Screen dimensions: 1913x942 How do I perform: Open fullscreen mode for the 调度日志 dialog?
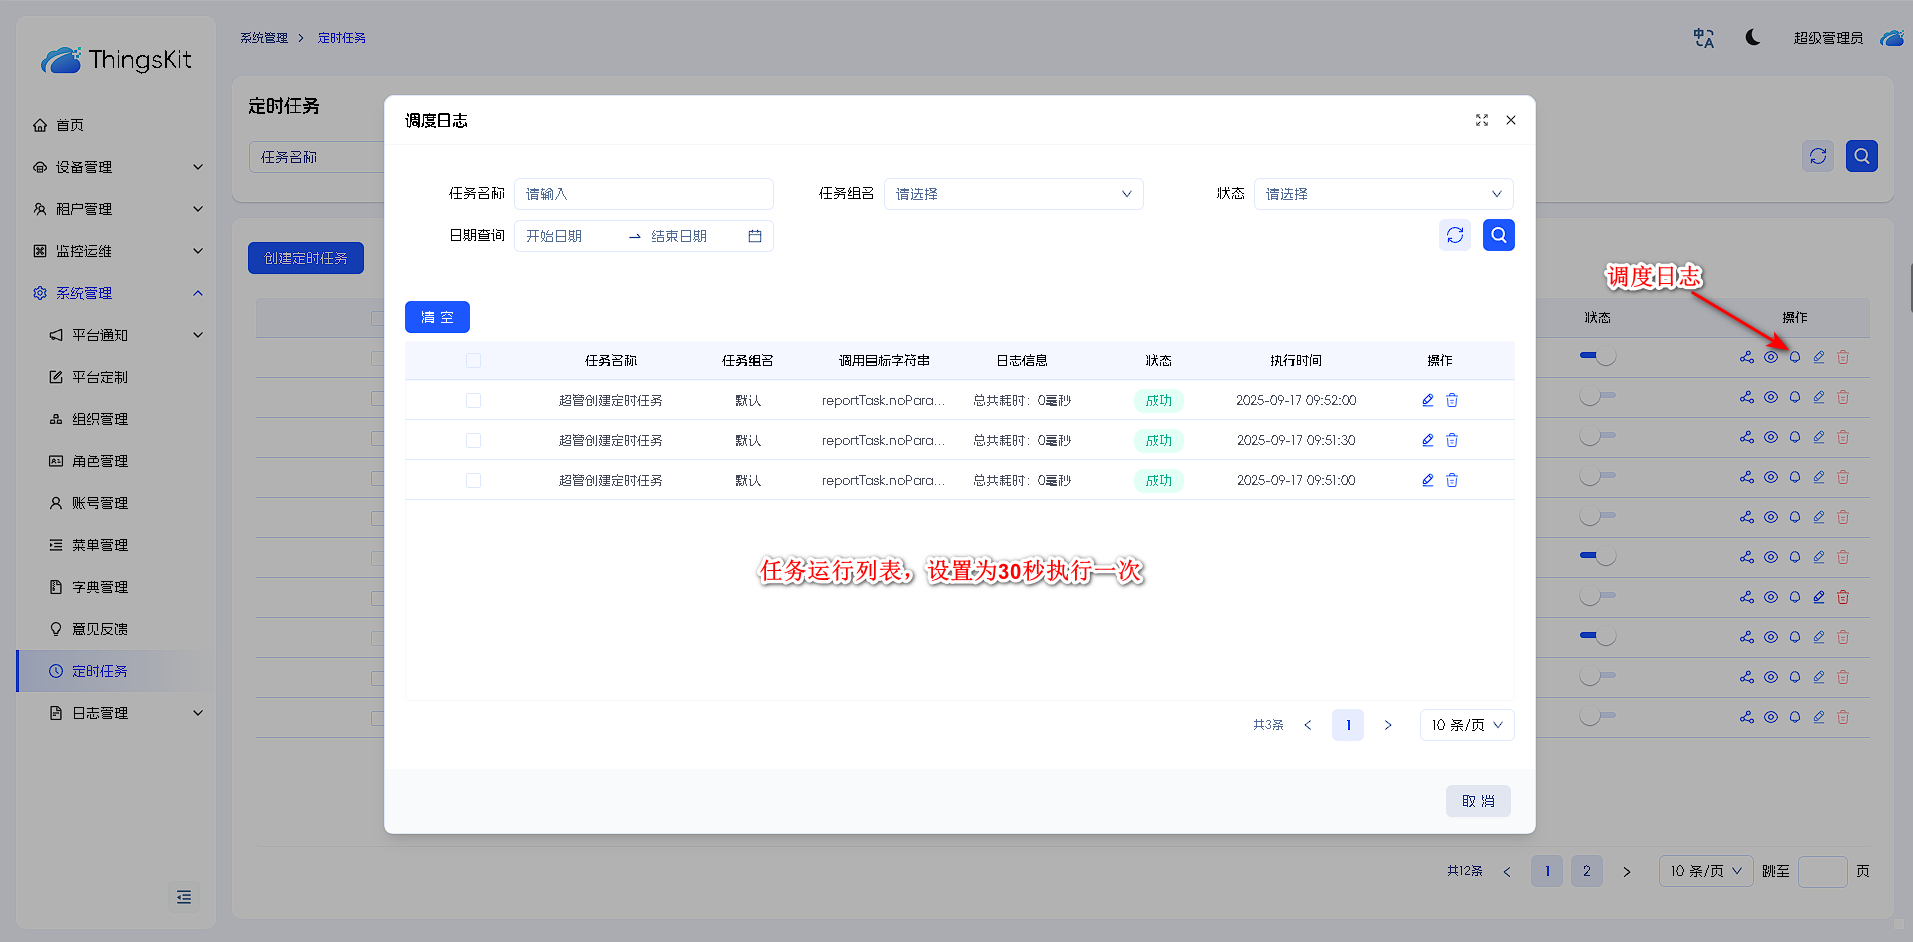1482,120
